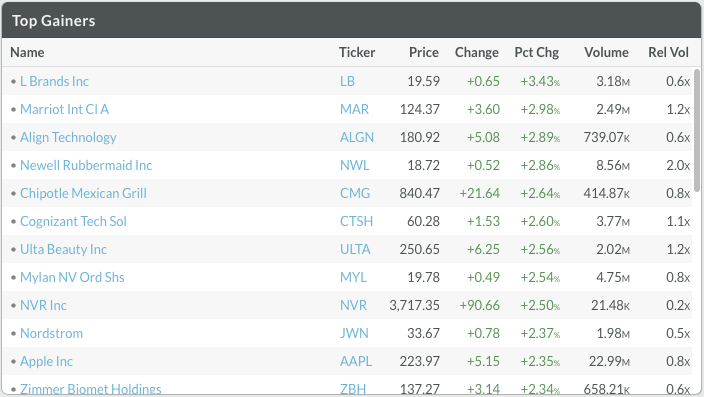Open the Zimmer Biomet Holdings link
Image resolution: width=704 pixels, height=397 pixels.
coord(91,389)
